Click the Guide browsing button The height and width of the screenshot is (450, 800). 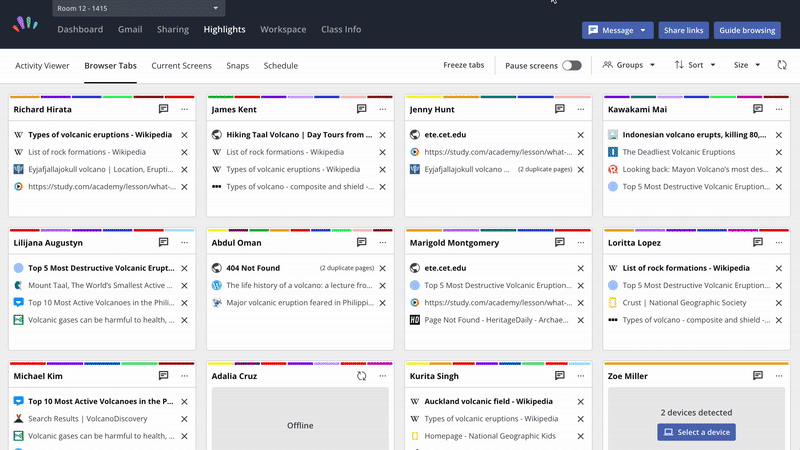(747, 31)
